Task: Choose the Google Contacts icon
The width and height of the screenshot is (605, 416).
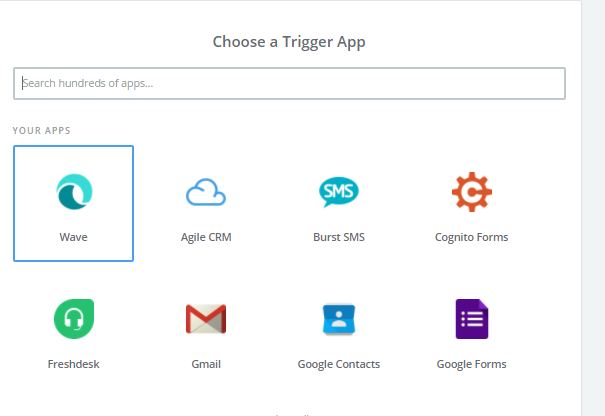Action: click(x=339, y=319)
